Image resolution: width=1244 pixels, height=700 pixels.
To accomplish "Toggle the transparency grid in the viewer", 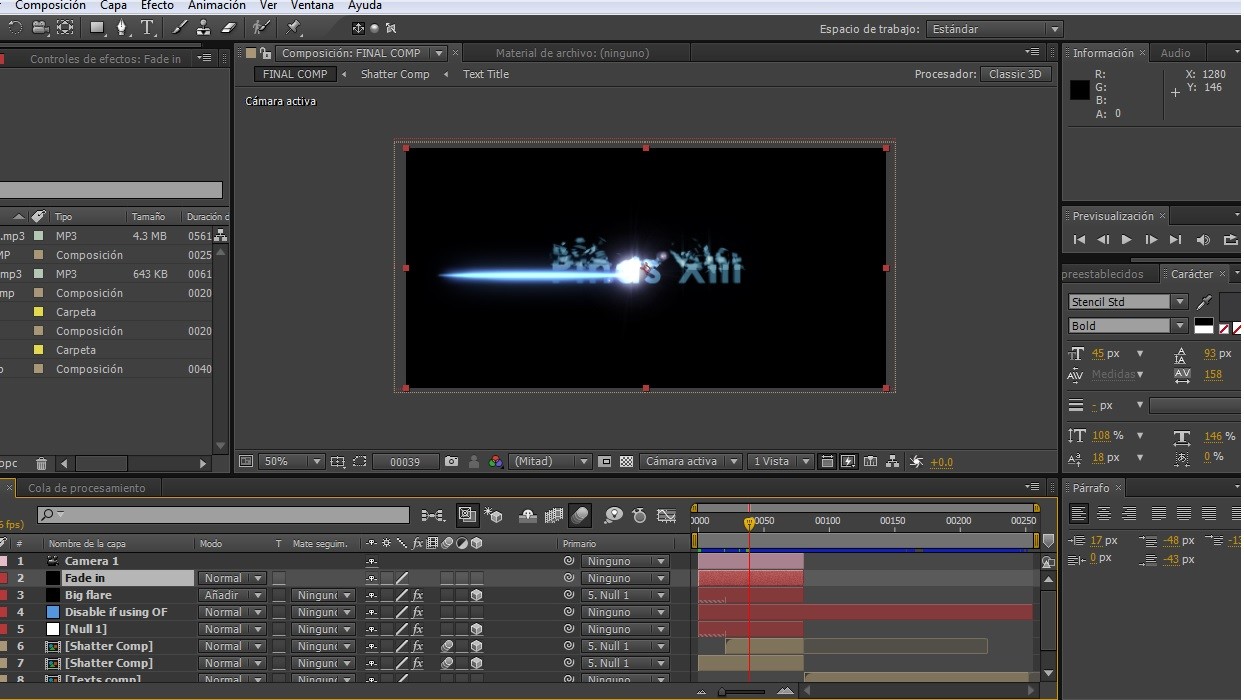I will point(626,462).
